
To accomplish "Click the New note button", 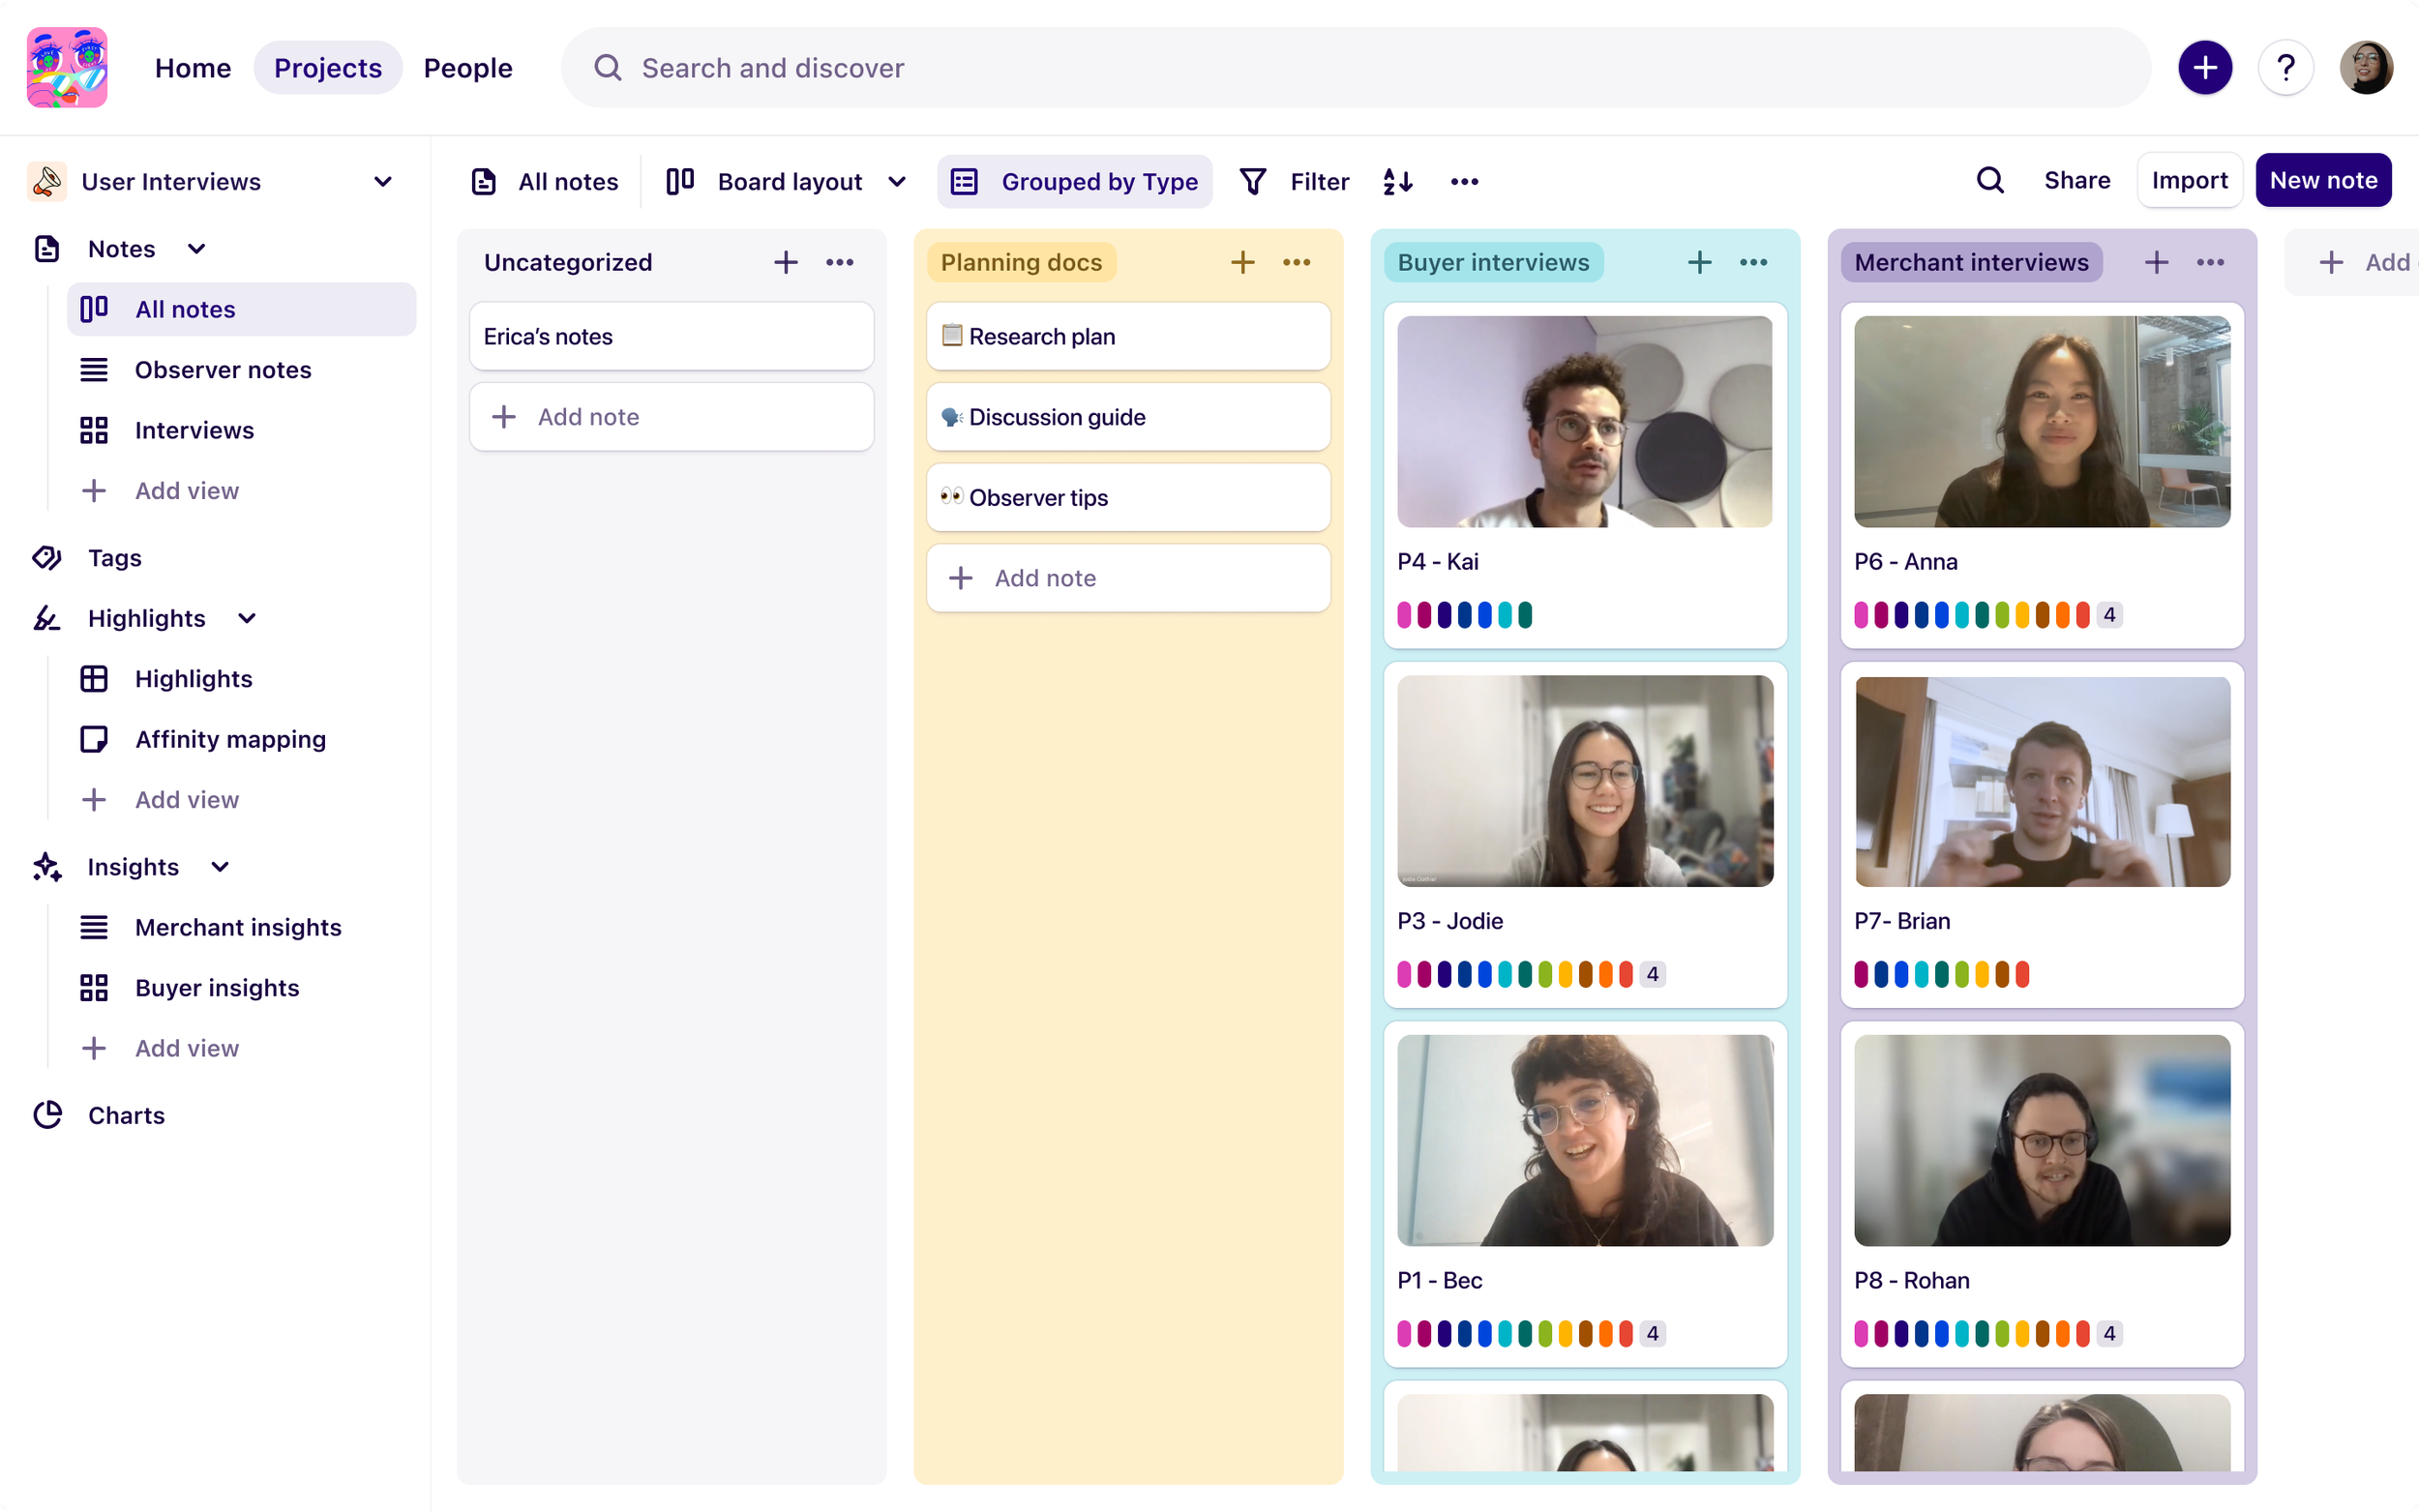I will pos(2322,180).
